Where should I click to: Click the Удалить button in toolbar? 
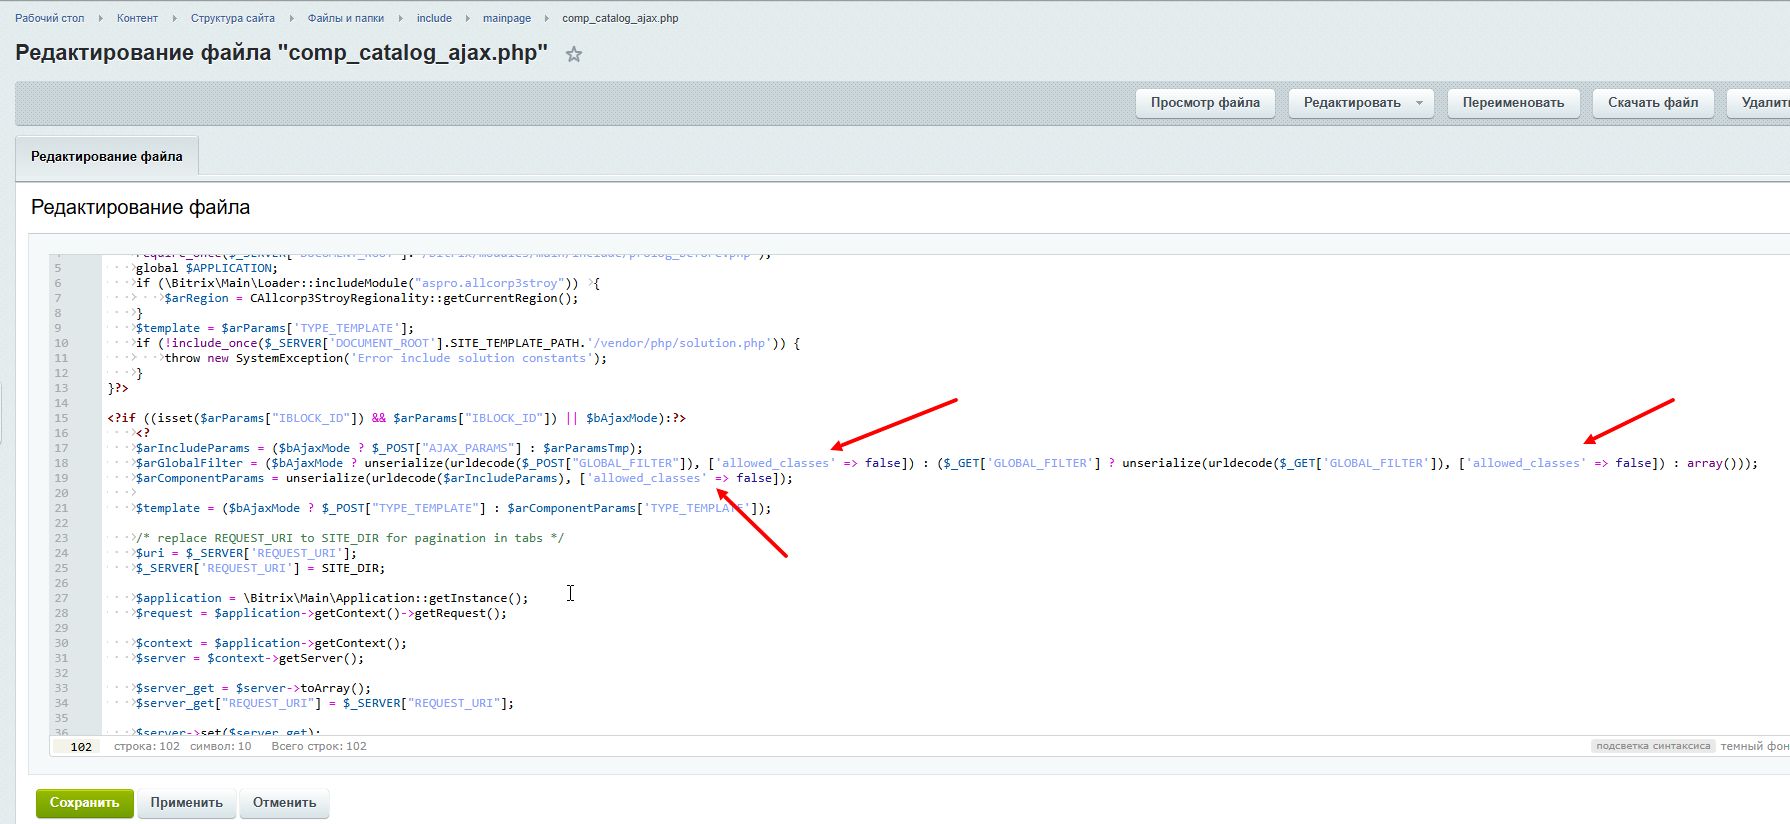coord(1764,103)
